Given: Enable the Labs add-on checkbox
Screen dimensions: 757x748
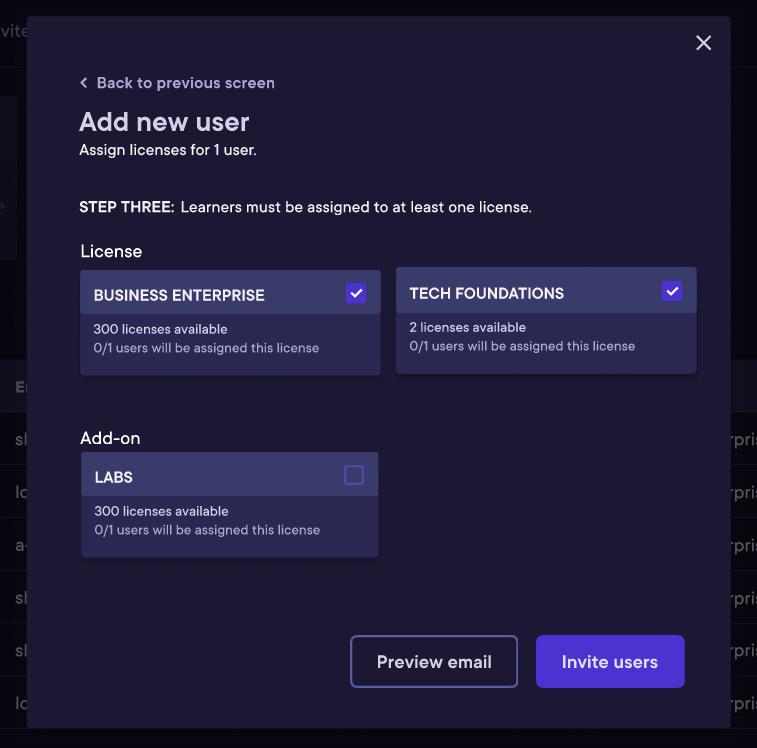Looking at the screenshot, I should coord(354,475).
